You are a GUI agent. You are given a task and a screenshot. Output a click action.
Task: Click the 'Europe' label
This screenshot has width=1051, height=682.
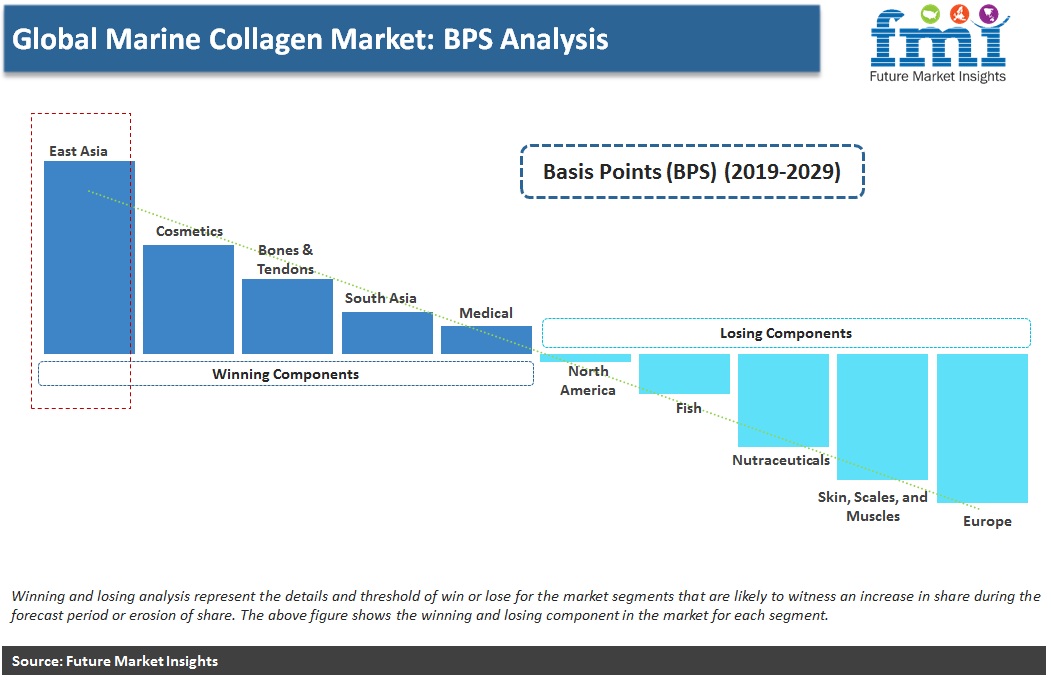(x=987, y=522)
